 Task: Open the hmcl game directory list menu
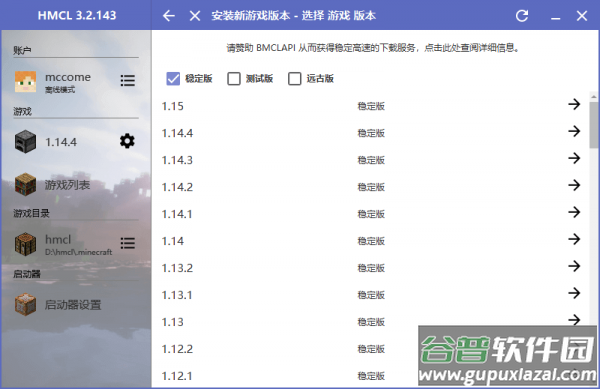tap(127, 243)
